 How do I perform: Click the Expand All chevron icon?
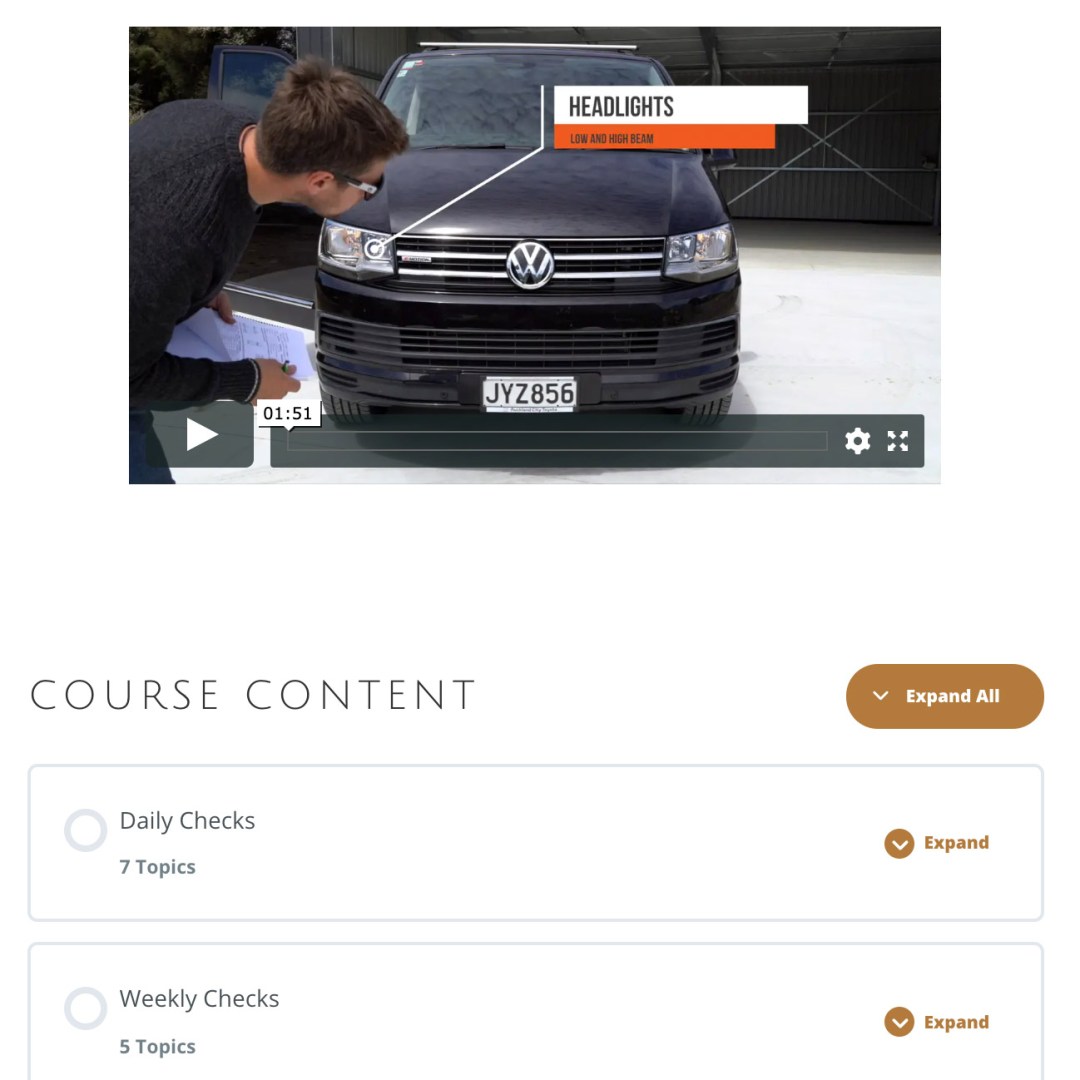[880, 696]
